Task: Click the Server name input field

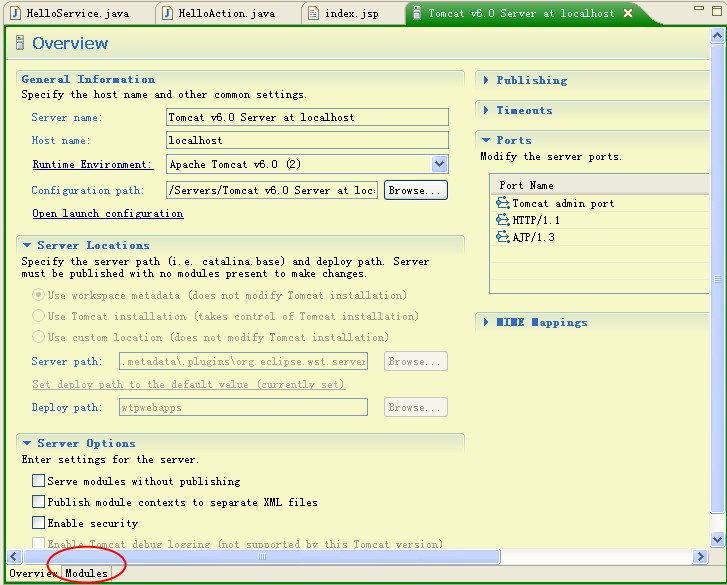Action: pos(307,117)
